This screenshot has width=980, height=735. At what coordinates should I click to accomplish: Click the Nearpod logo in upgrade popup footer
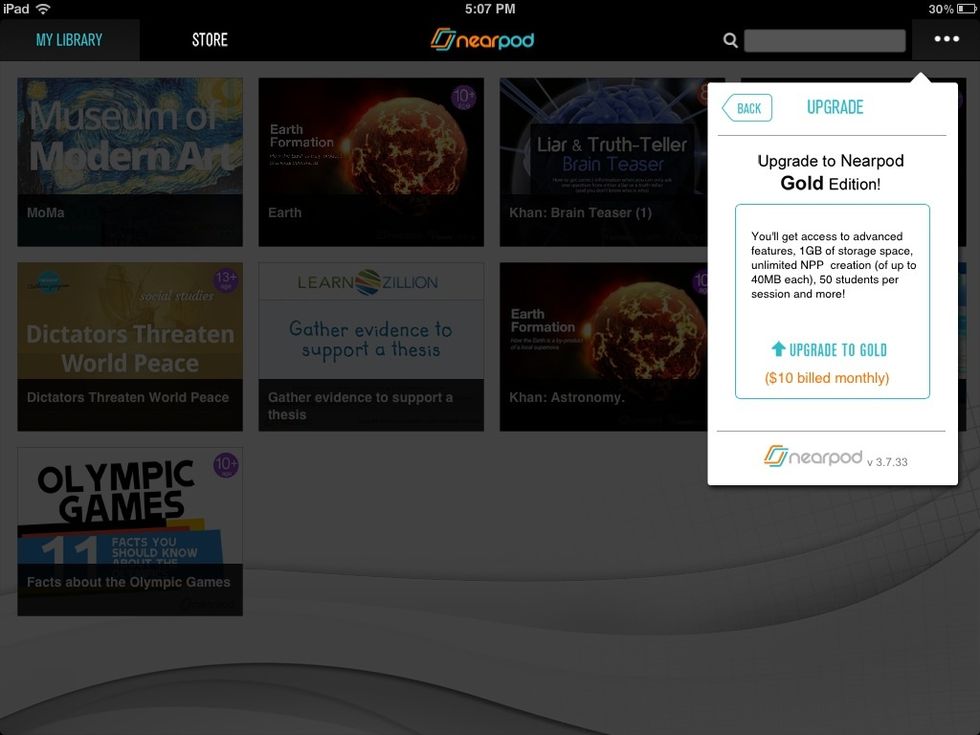812,457
